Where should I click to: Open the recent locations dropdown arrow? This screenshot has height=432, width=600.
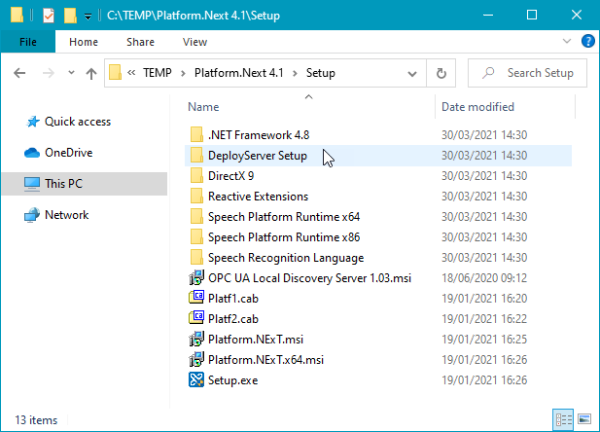click(x=69, y=73)
